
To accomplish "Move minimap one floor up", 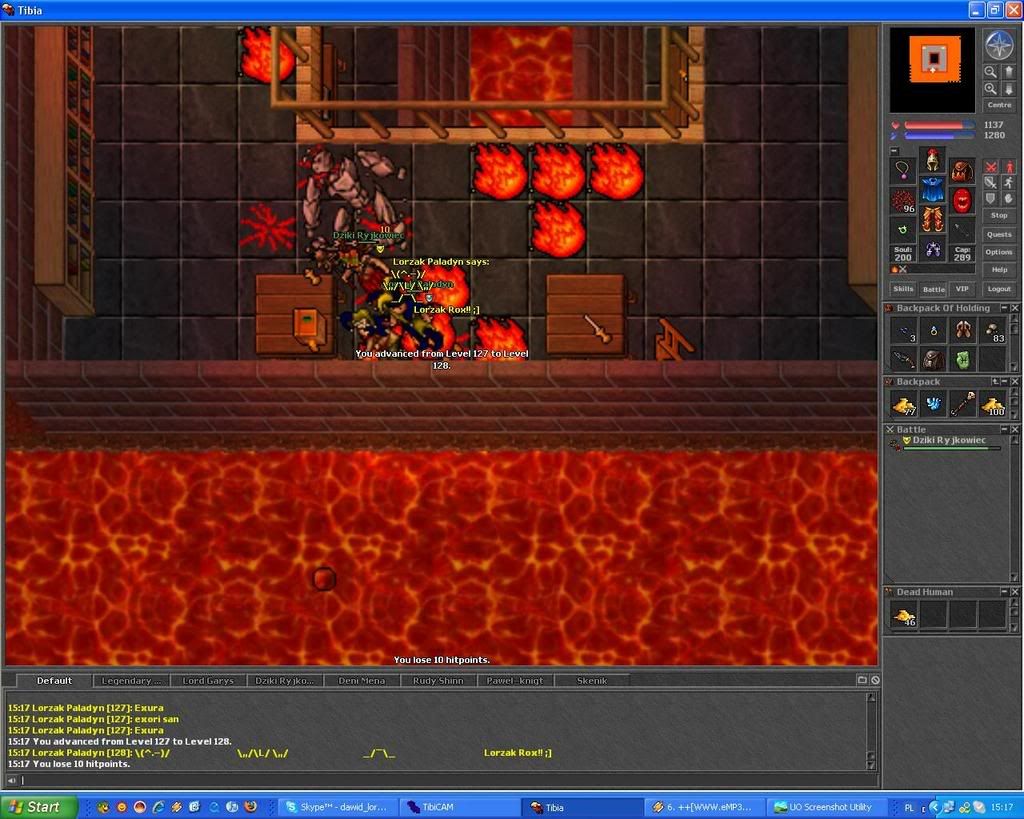I will click(x=1008, y=72).
